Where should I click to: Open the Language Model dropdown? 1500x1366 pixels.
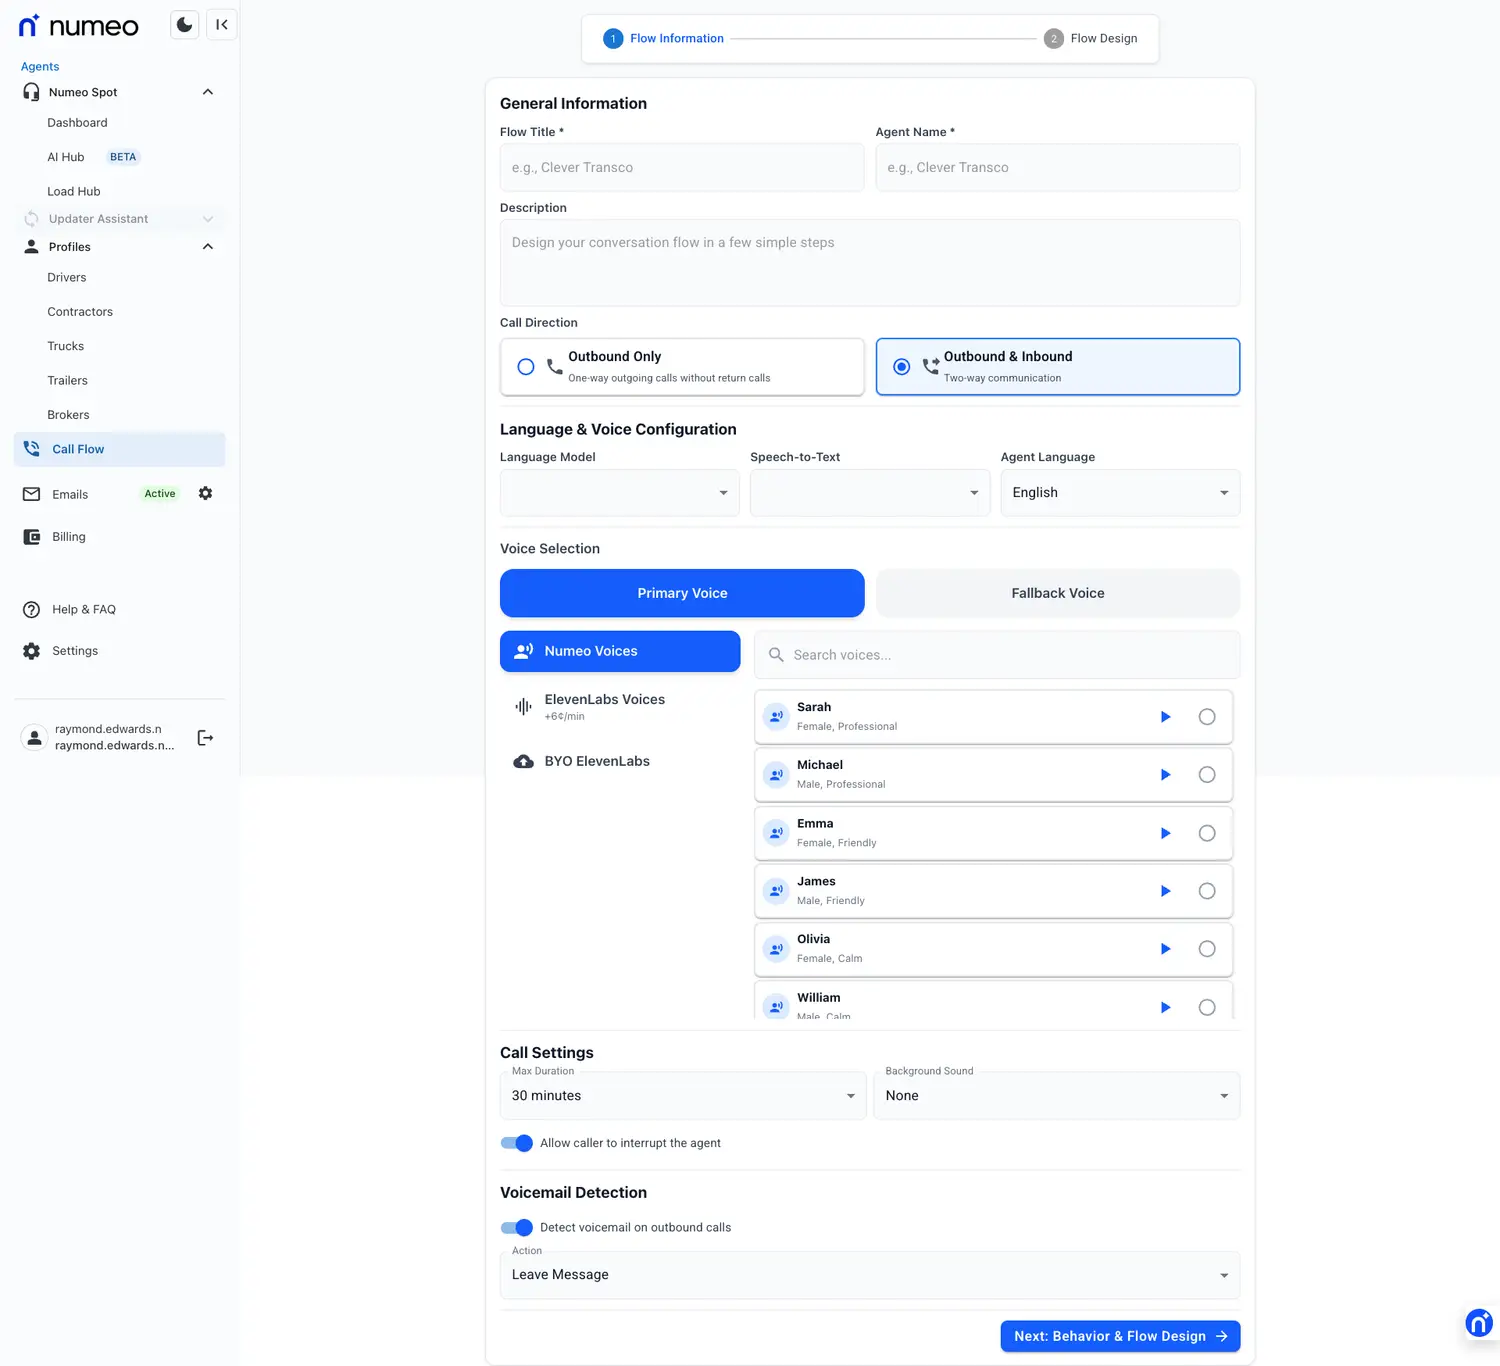[619, 493]
